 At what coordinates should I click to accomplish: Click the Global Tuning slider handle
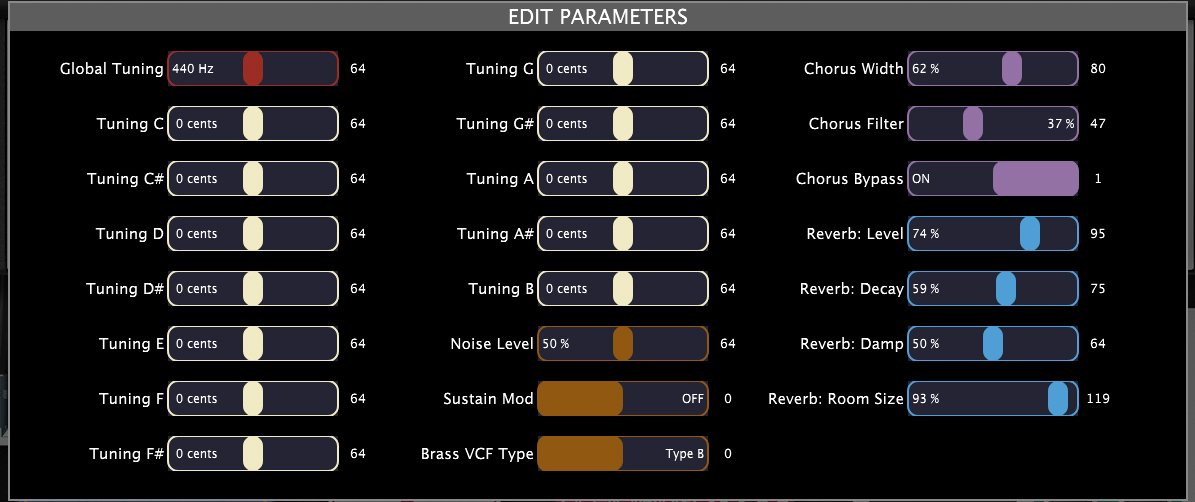coord(253,69)
